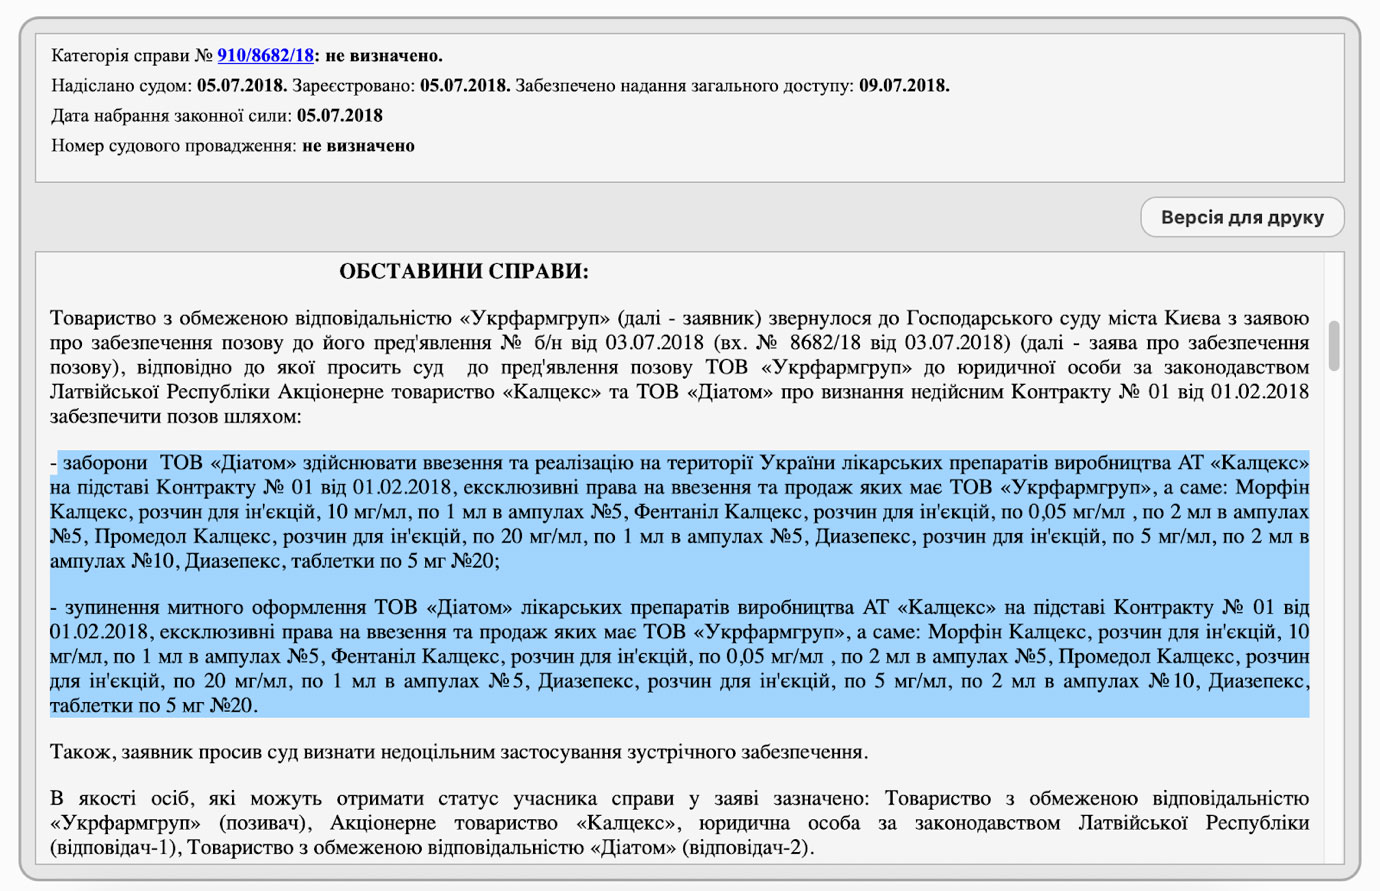Click the paragraph starting "В якості осіб, які можуть"

(x=679, y=824)
